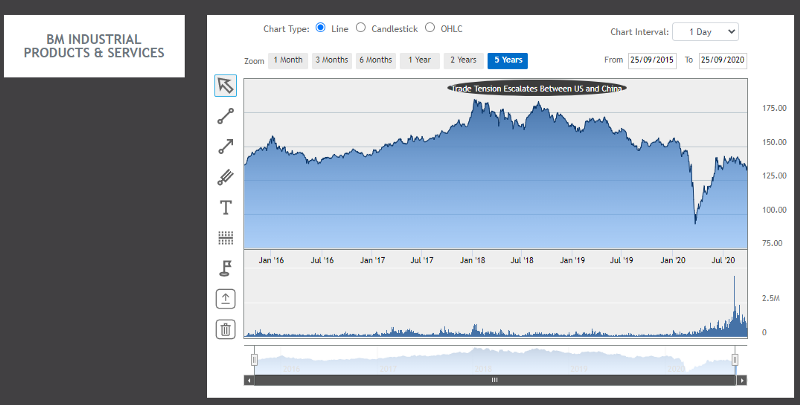Choose the 2 Years zoom range
The width and height of the screenshot is (800, 405).
coord(463,61)
